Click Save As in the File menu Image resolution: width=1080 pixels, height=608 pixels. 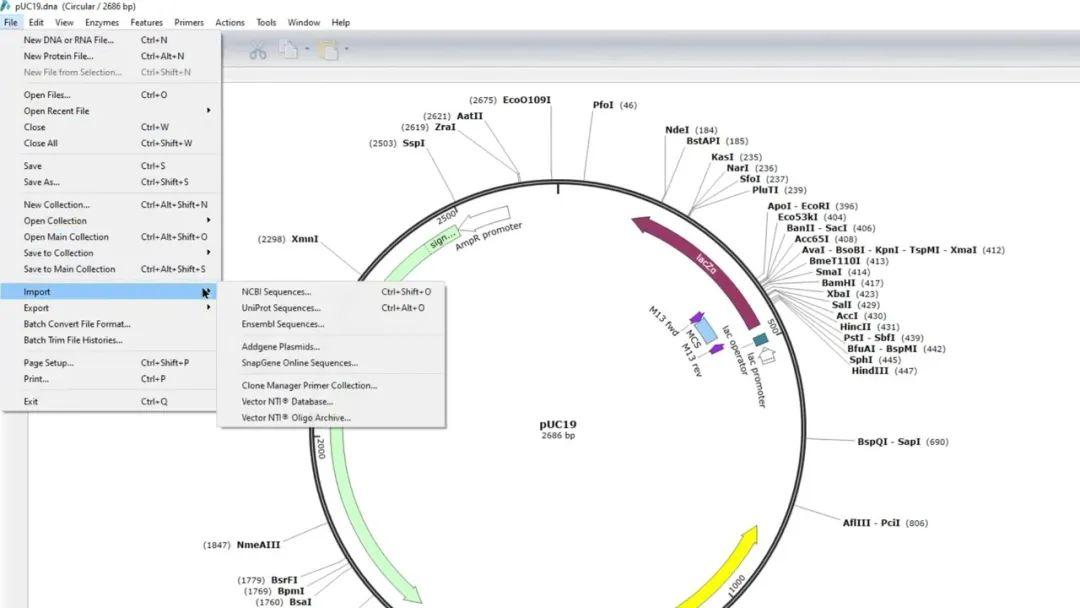pyautogui.click(x=40, y=182)
